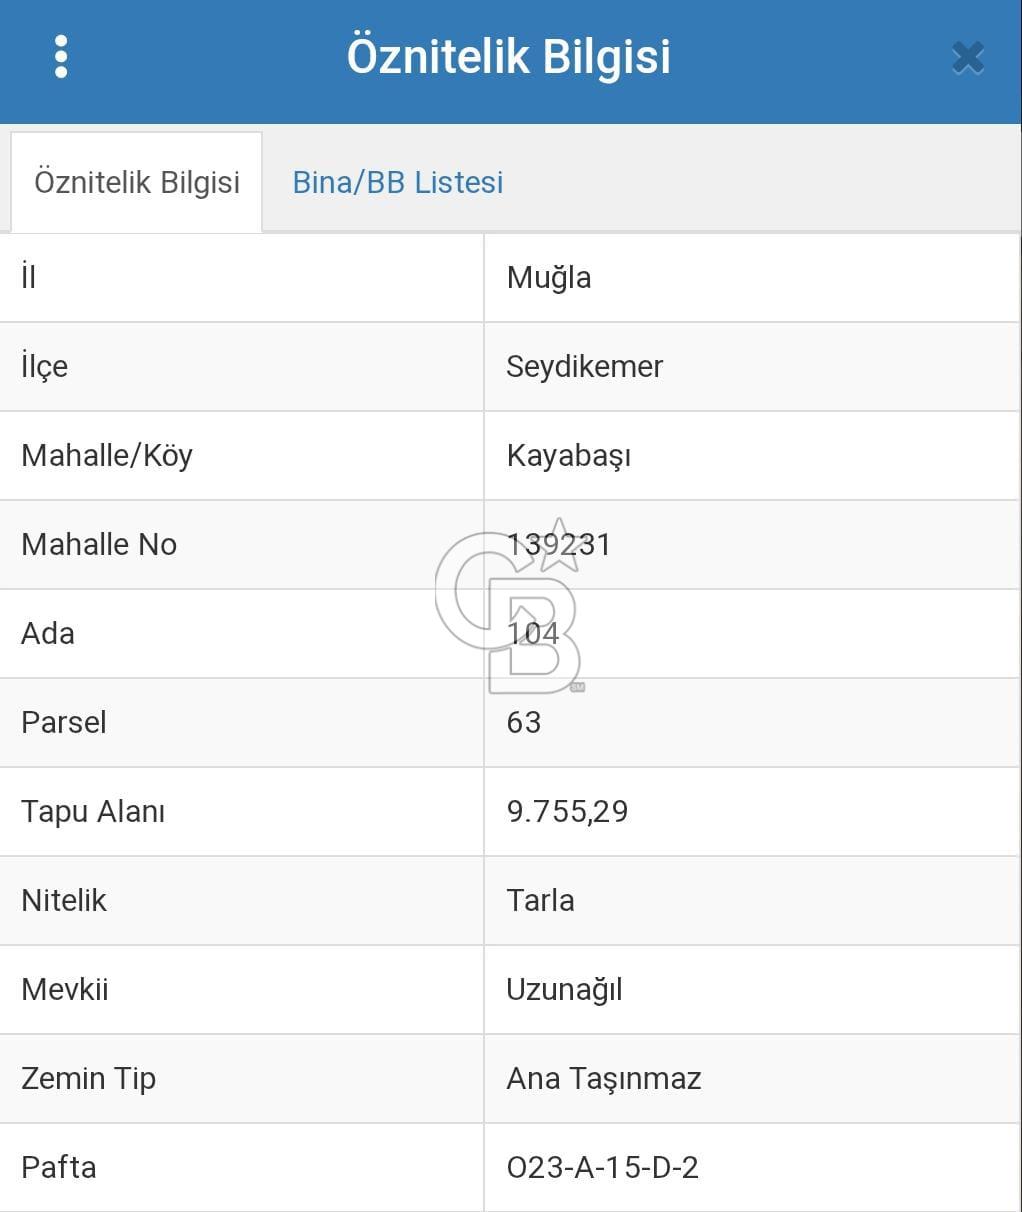Image resolution: width=1022 pixels, height=1212 pixels.
Task: Click the Muğla province value
Action: coord(548,277)
